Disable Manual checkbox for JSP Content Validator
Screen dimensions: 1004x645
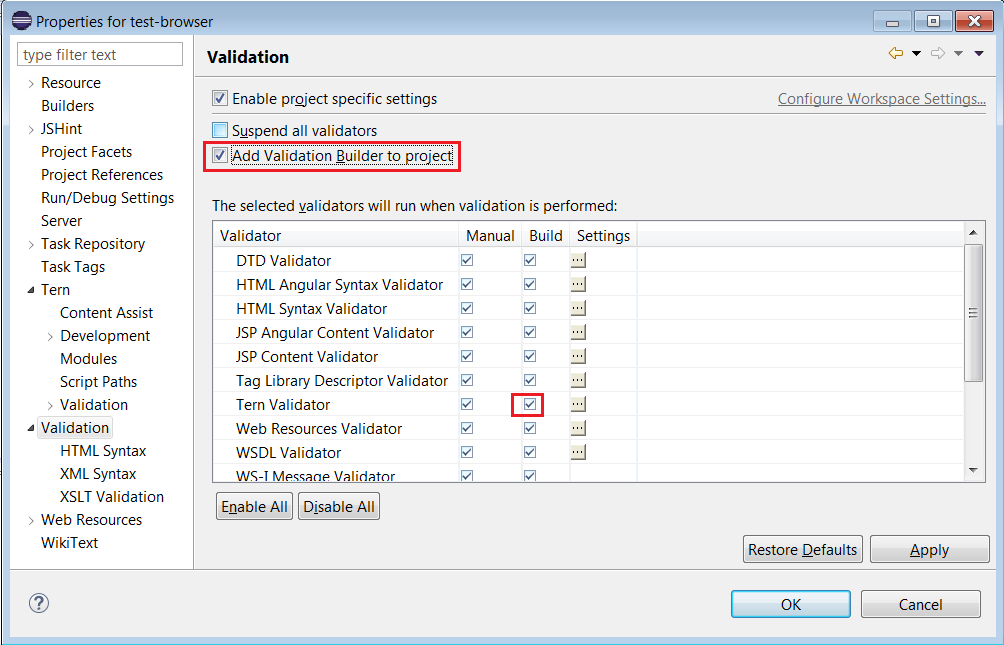click(466, 356)
